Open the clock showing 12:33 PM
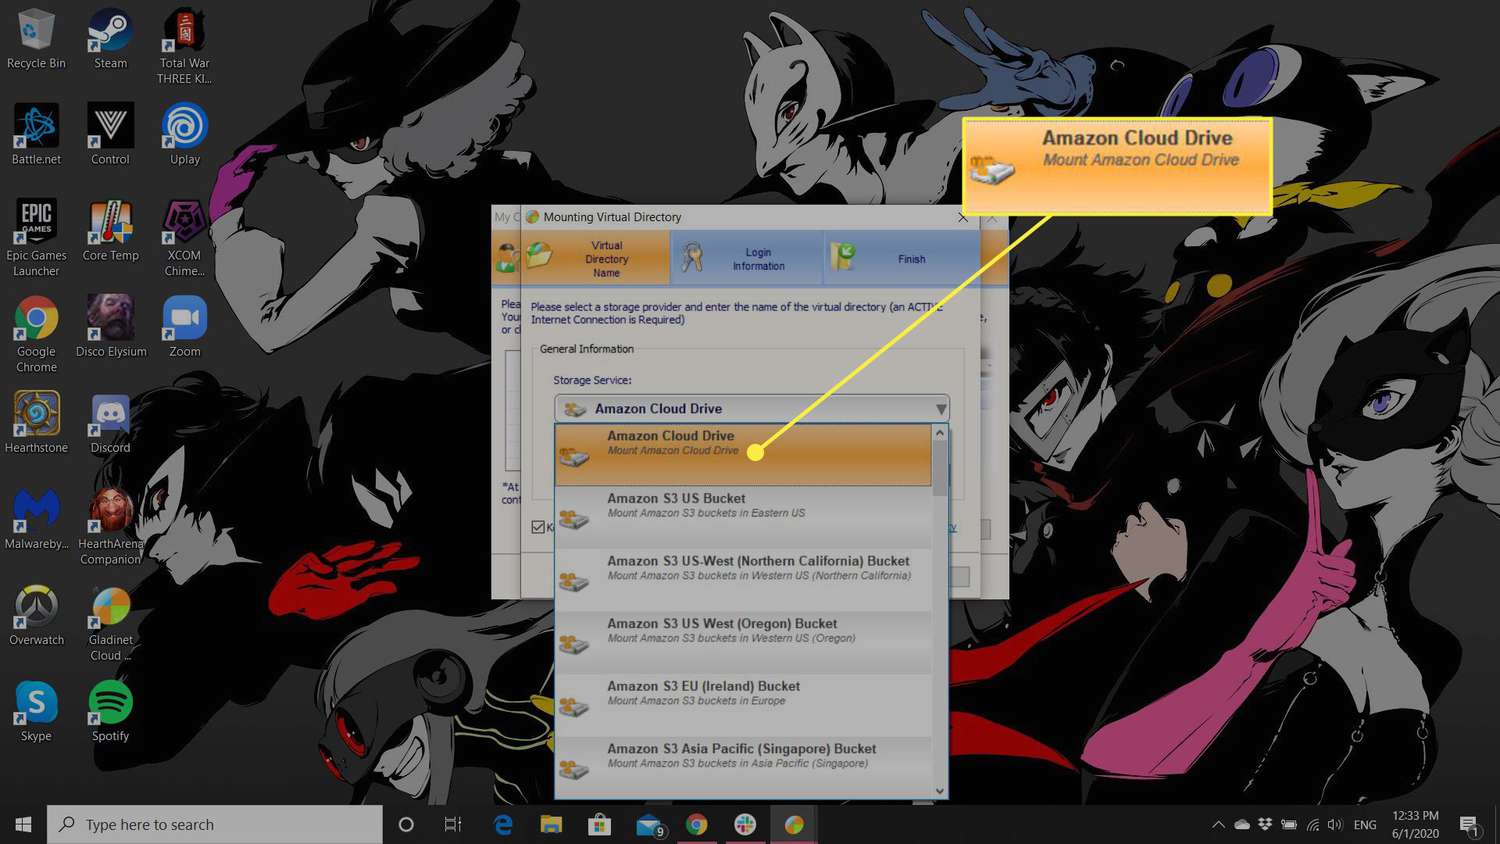Viewport: 1500px width, 844px height. tap(1415, 824)
